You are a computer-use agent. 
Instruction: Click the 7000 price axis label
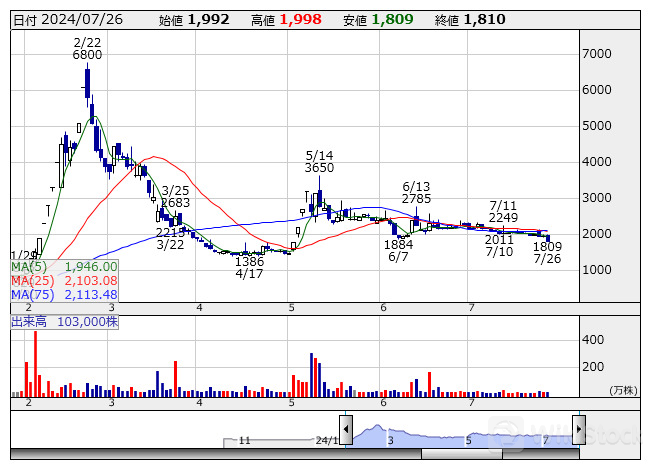(x=597, y=53)
